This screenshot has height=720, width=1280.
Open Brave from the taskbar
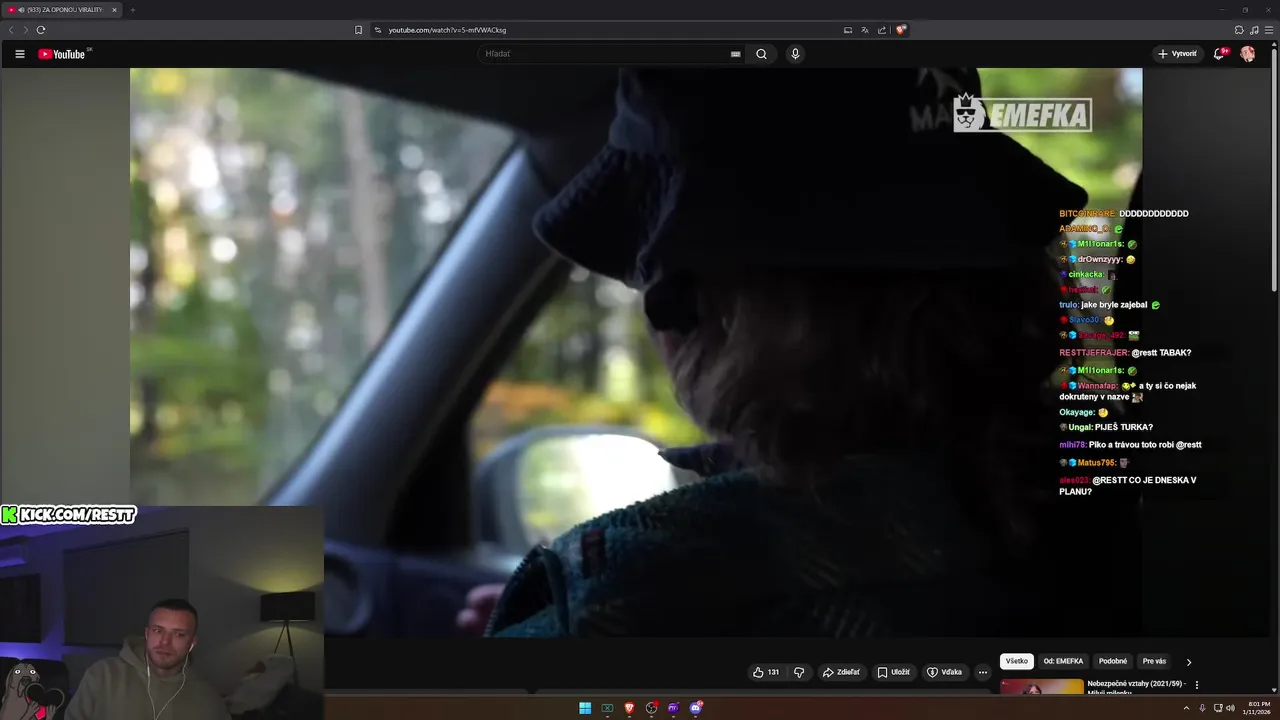[629, 708]
